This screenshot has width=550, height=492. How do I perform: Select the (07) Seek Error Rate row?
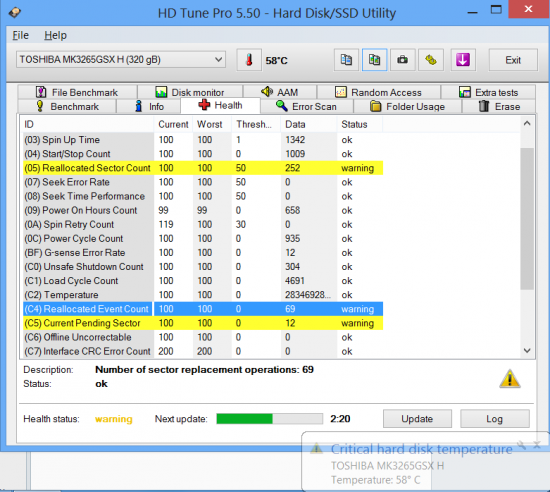(x=203, y=182)
